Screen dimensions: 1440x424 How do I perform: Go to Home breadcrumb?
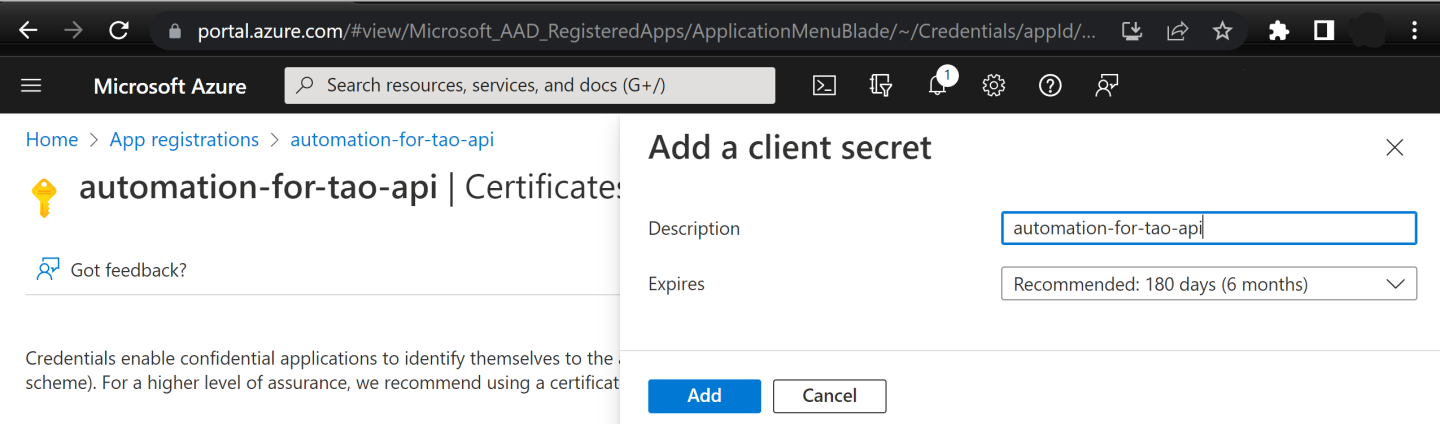52,140
